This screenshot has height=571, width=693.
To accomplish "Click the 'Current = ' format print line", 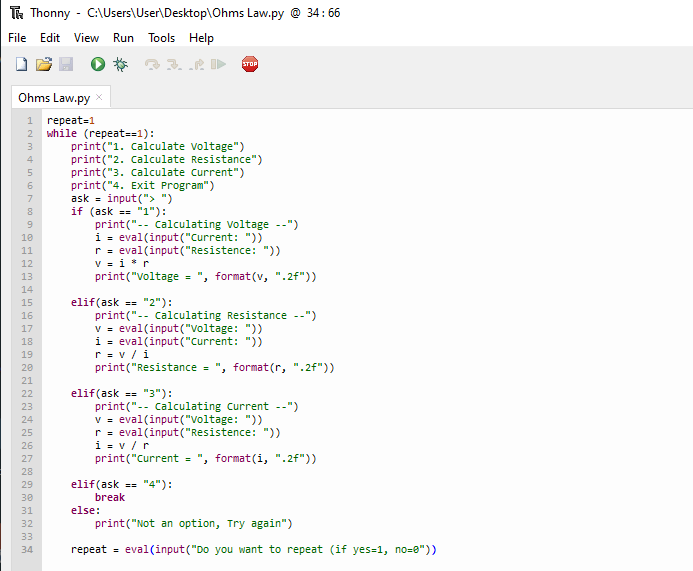I will pos(206,458).
